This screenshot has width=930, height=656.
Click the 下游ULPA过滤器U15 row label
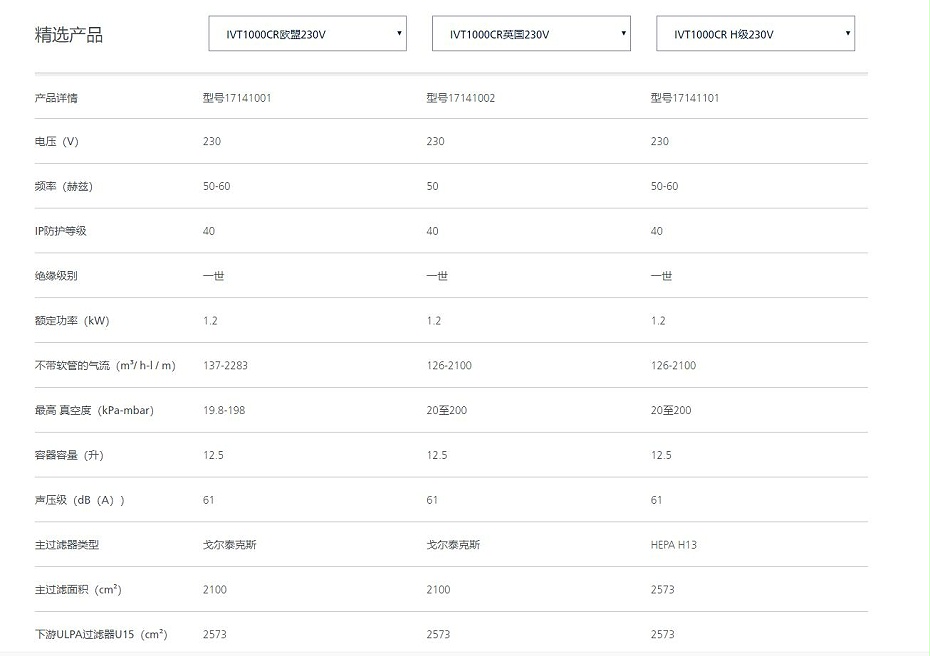coord(101,634)
